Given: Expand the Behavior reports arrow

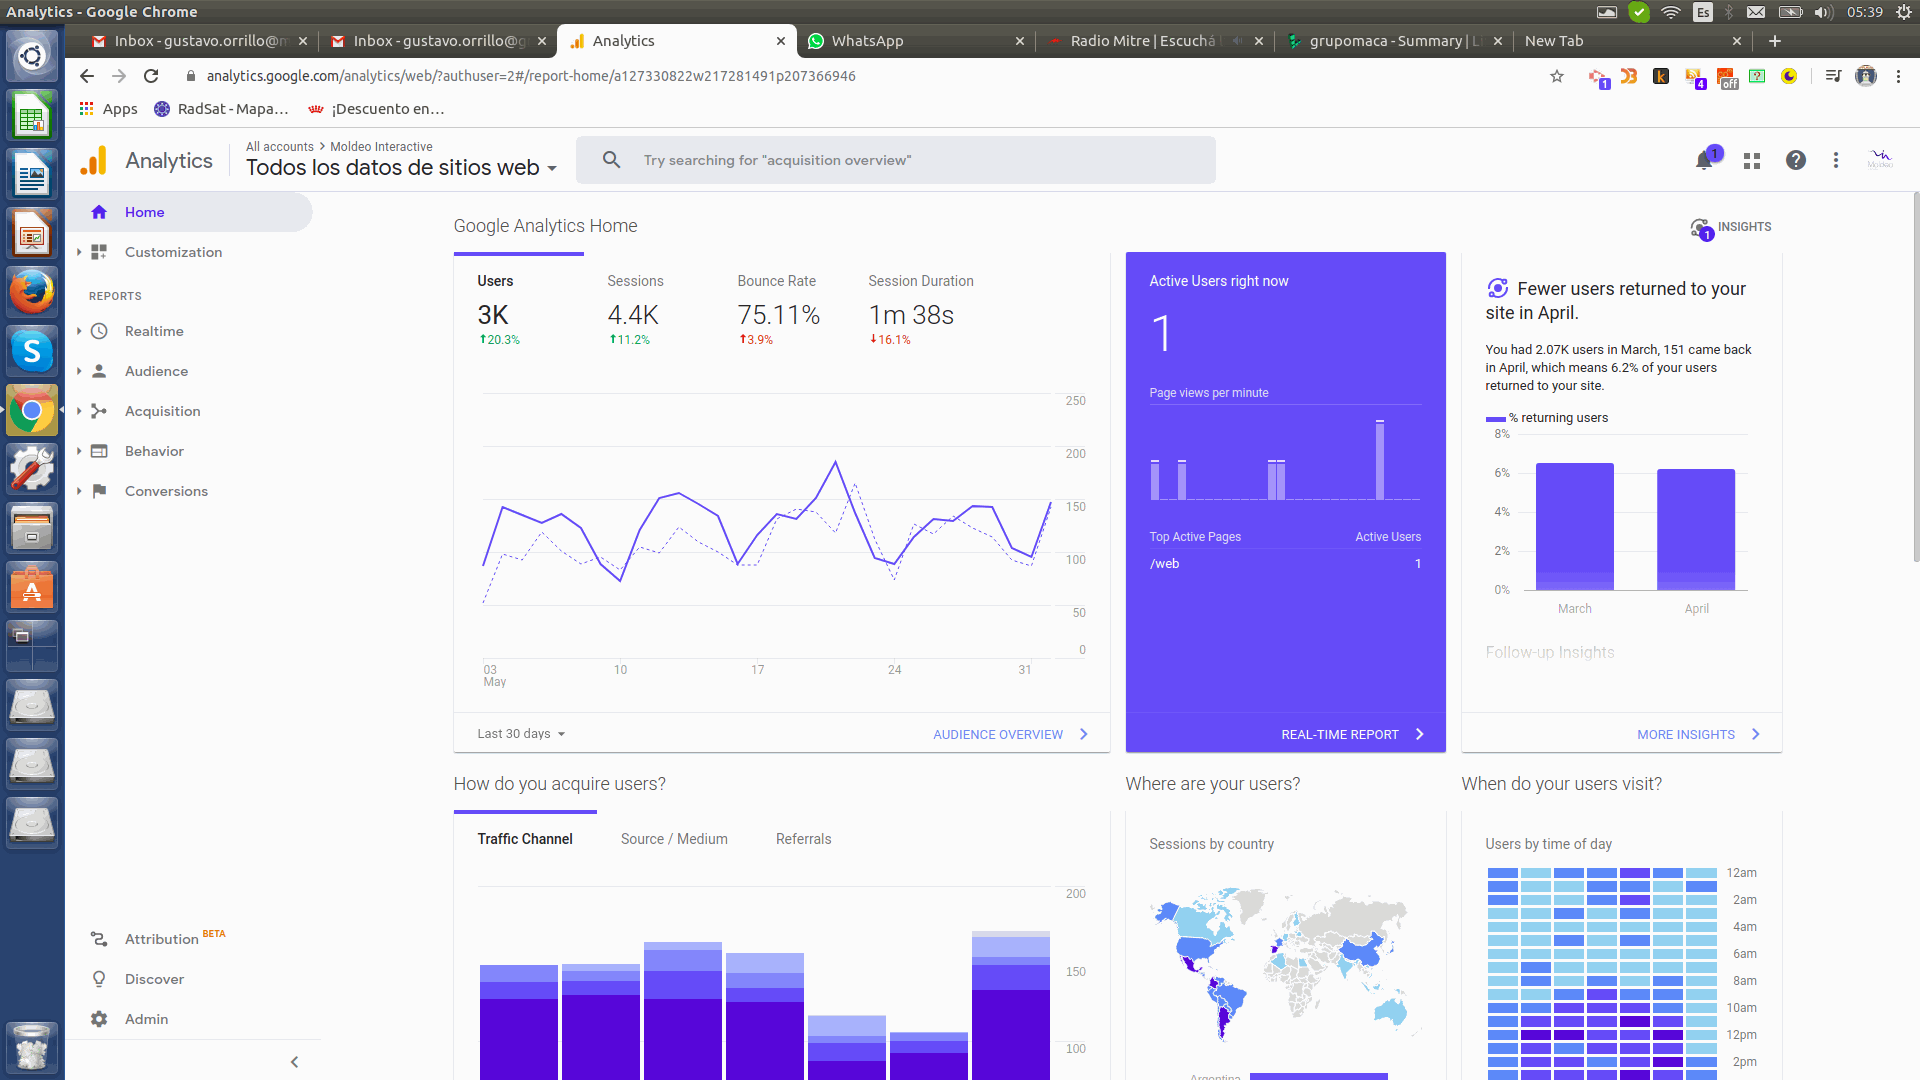Looking at the screenshot, I should [79, 451].
